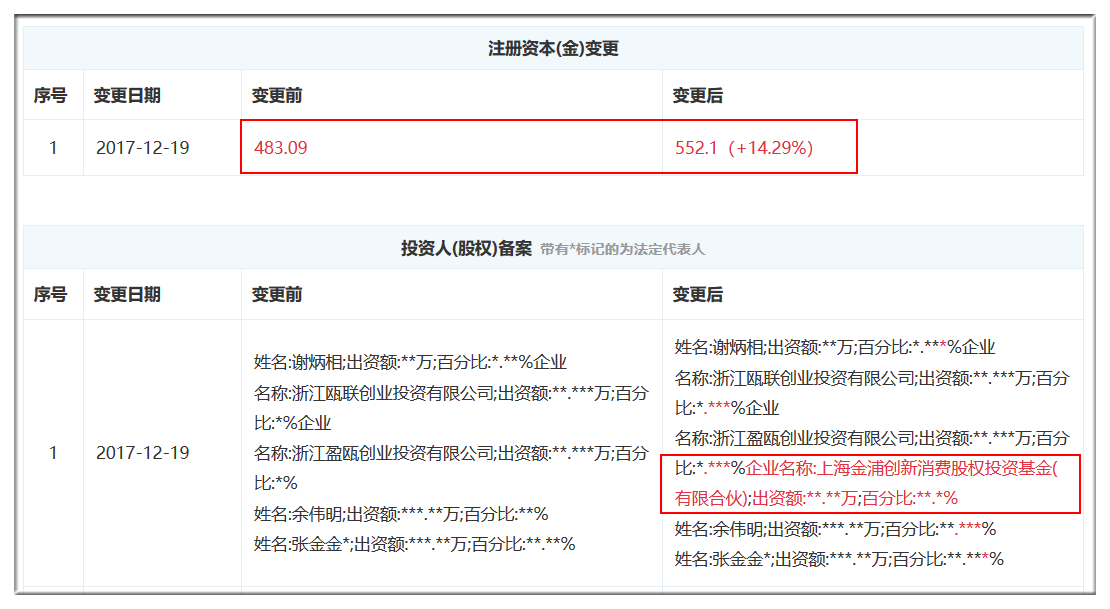Screen dimensions: 1110x609
Task: Click 2017-12-19 date in investor filing table
Action: click(142, 453)
